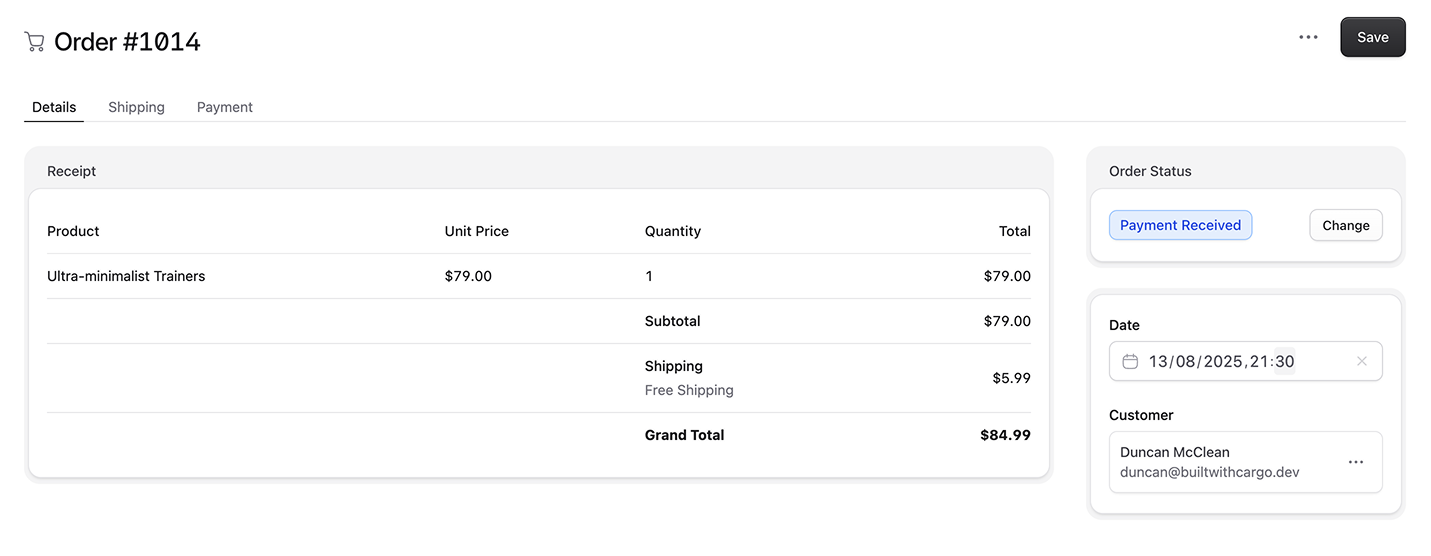Click the Ultra-minimalist Trainers product row
Viewport: 1431px width, 556px height.
coord(538,276)
